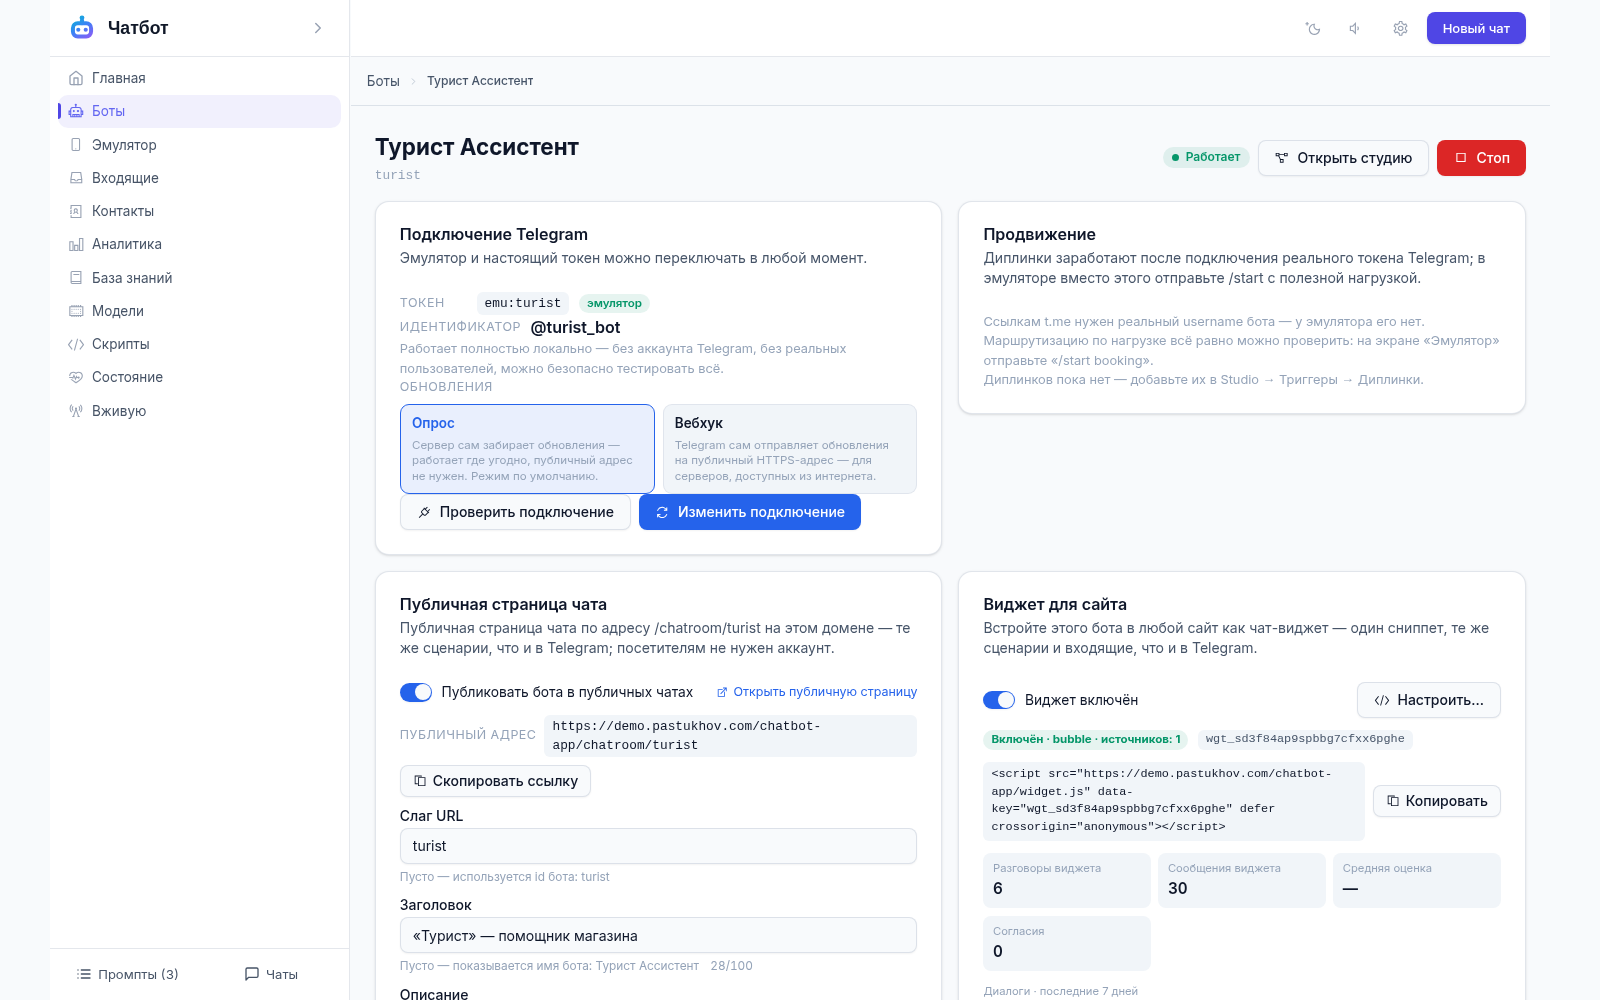Click the Разговоры виджета stat card
The height and width of the screenshot is (1000, 1600).
tap(1067, 880)
